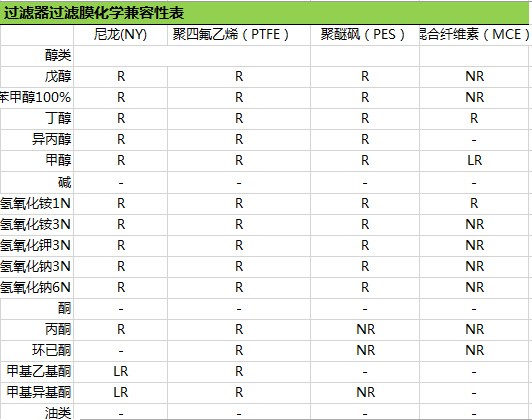Click R in 甲基异基酮 row under PTFE
Viewport: 532px width, 420px height.
[x=239, y=393]
